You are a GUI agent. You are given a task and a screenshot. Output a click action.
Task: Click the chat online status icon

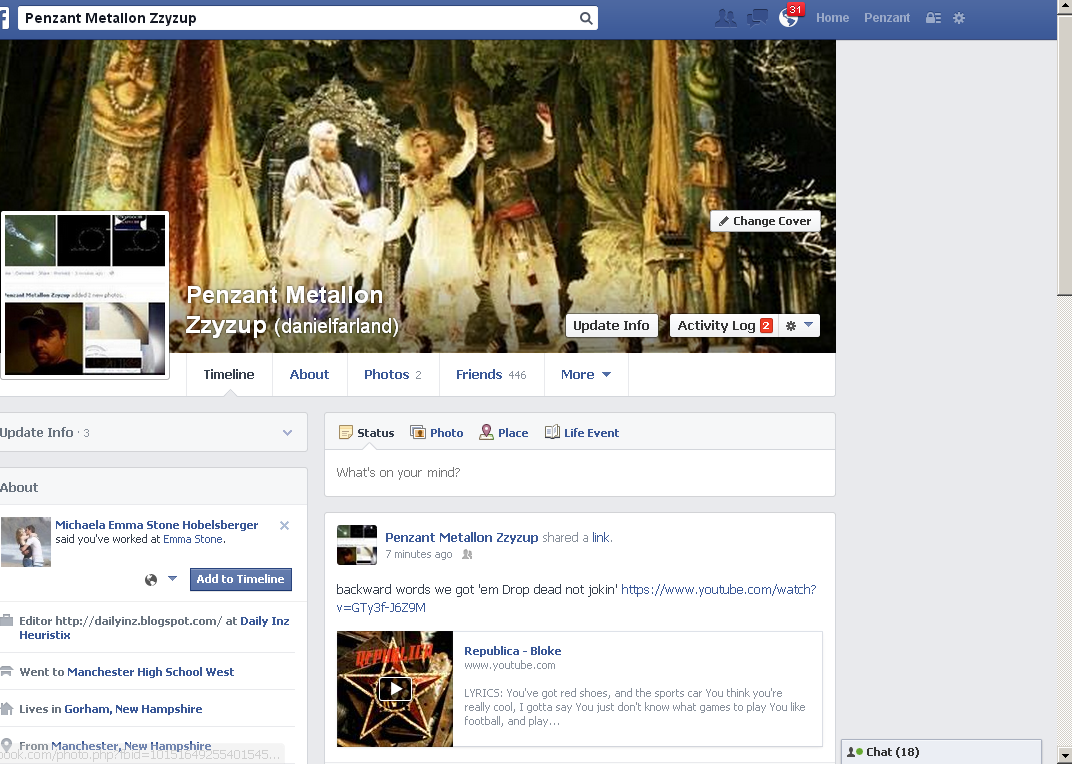[x=855, y=752]
